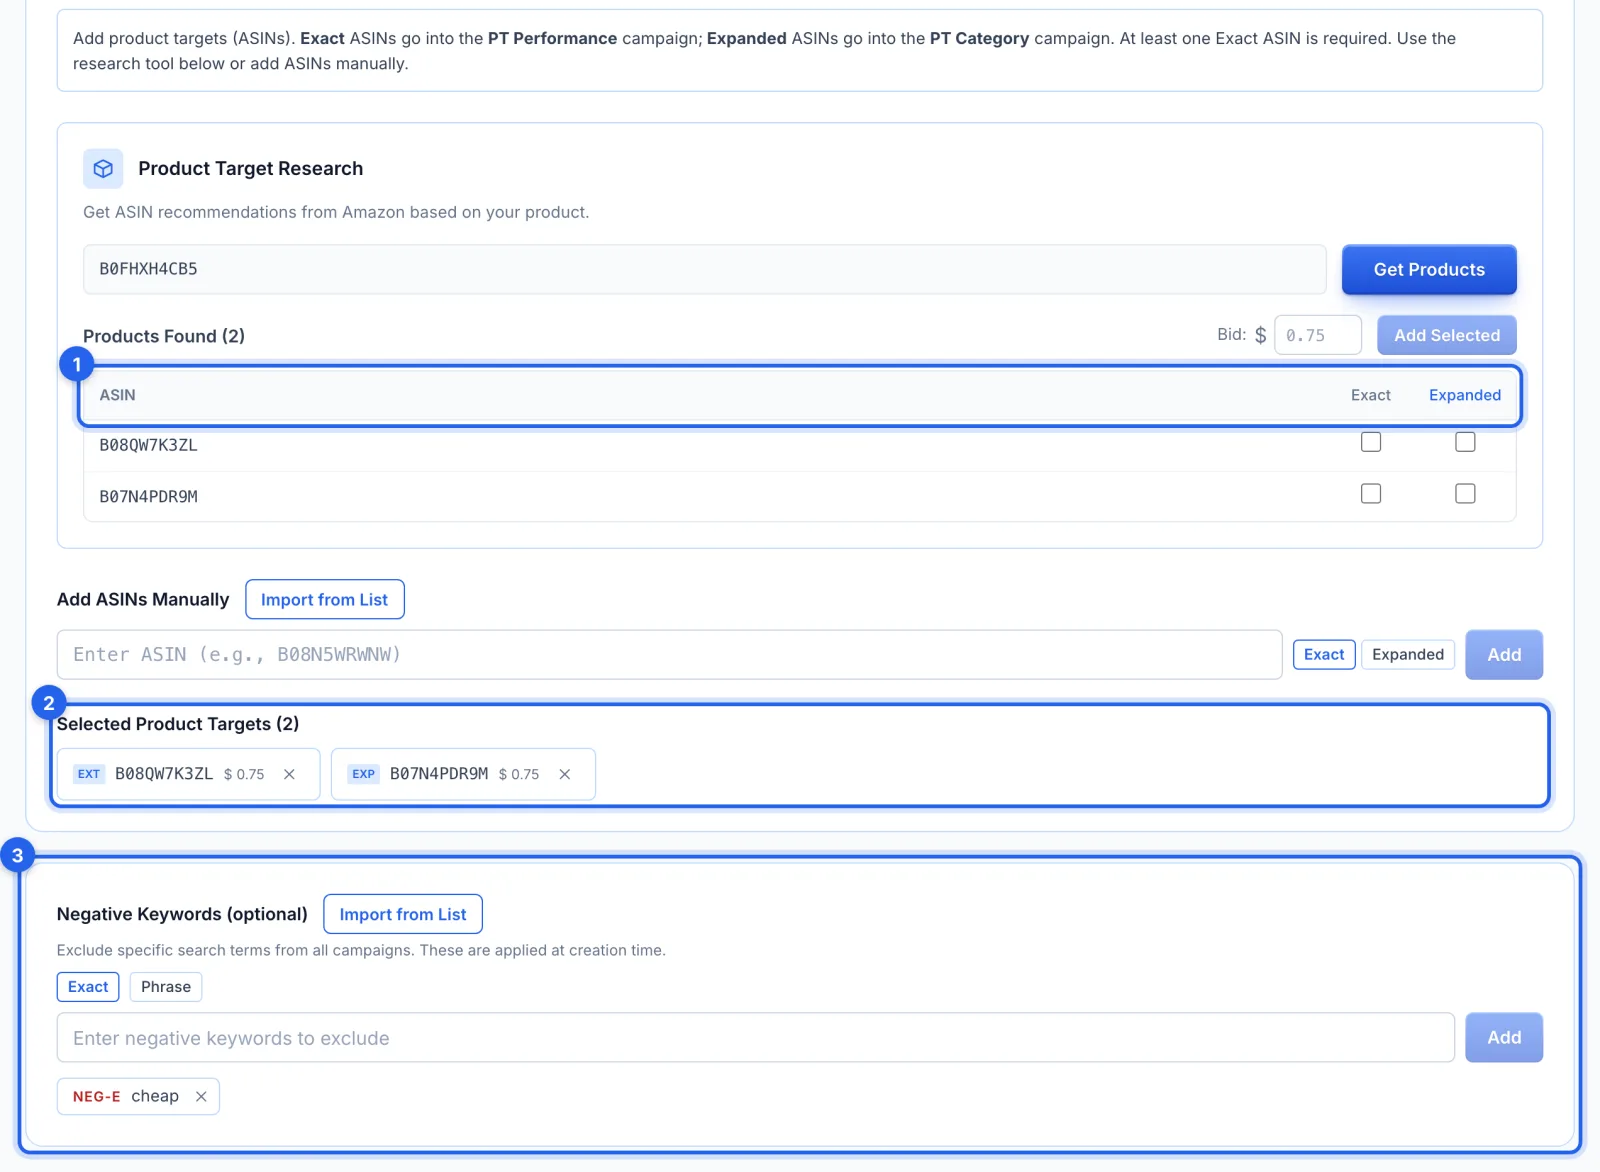Screen dimensions: 1600x1172
Task: Click the ASIN column header
Action: tap(117, 395)
